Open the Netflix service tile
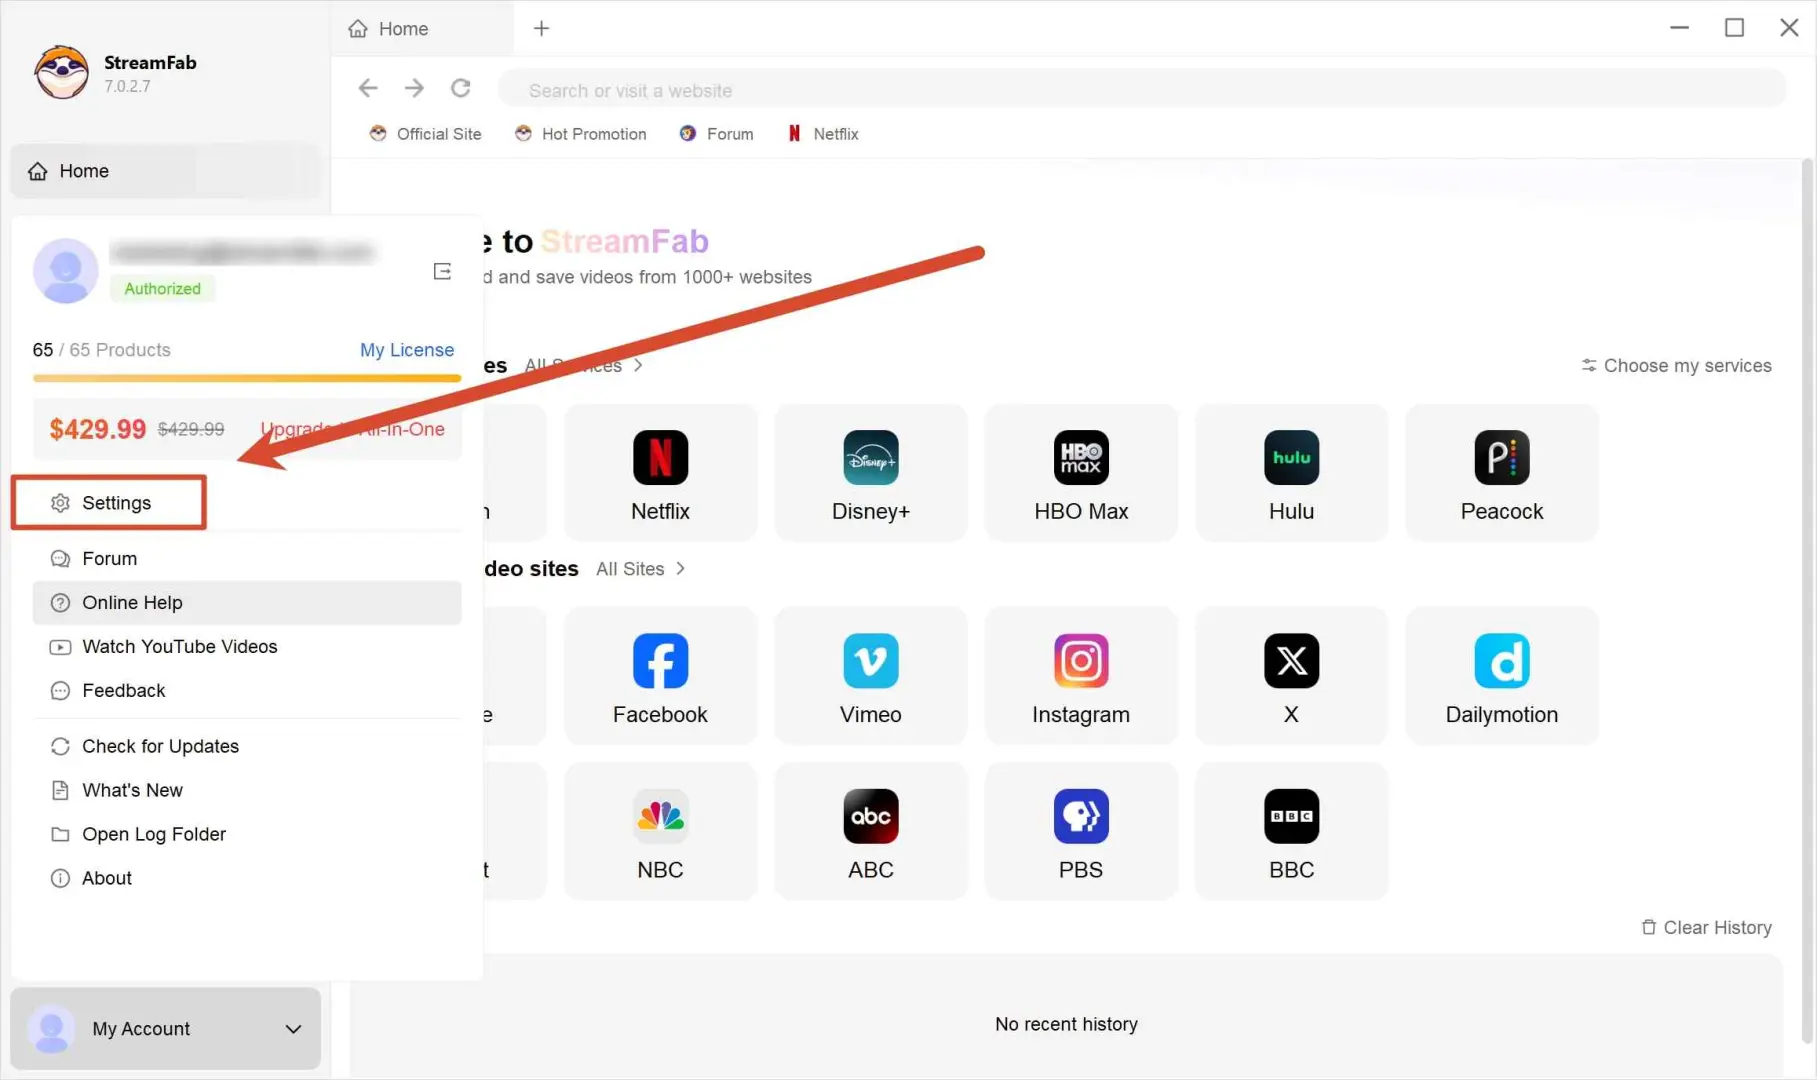 (660, 473)
